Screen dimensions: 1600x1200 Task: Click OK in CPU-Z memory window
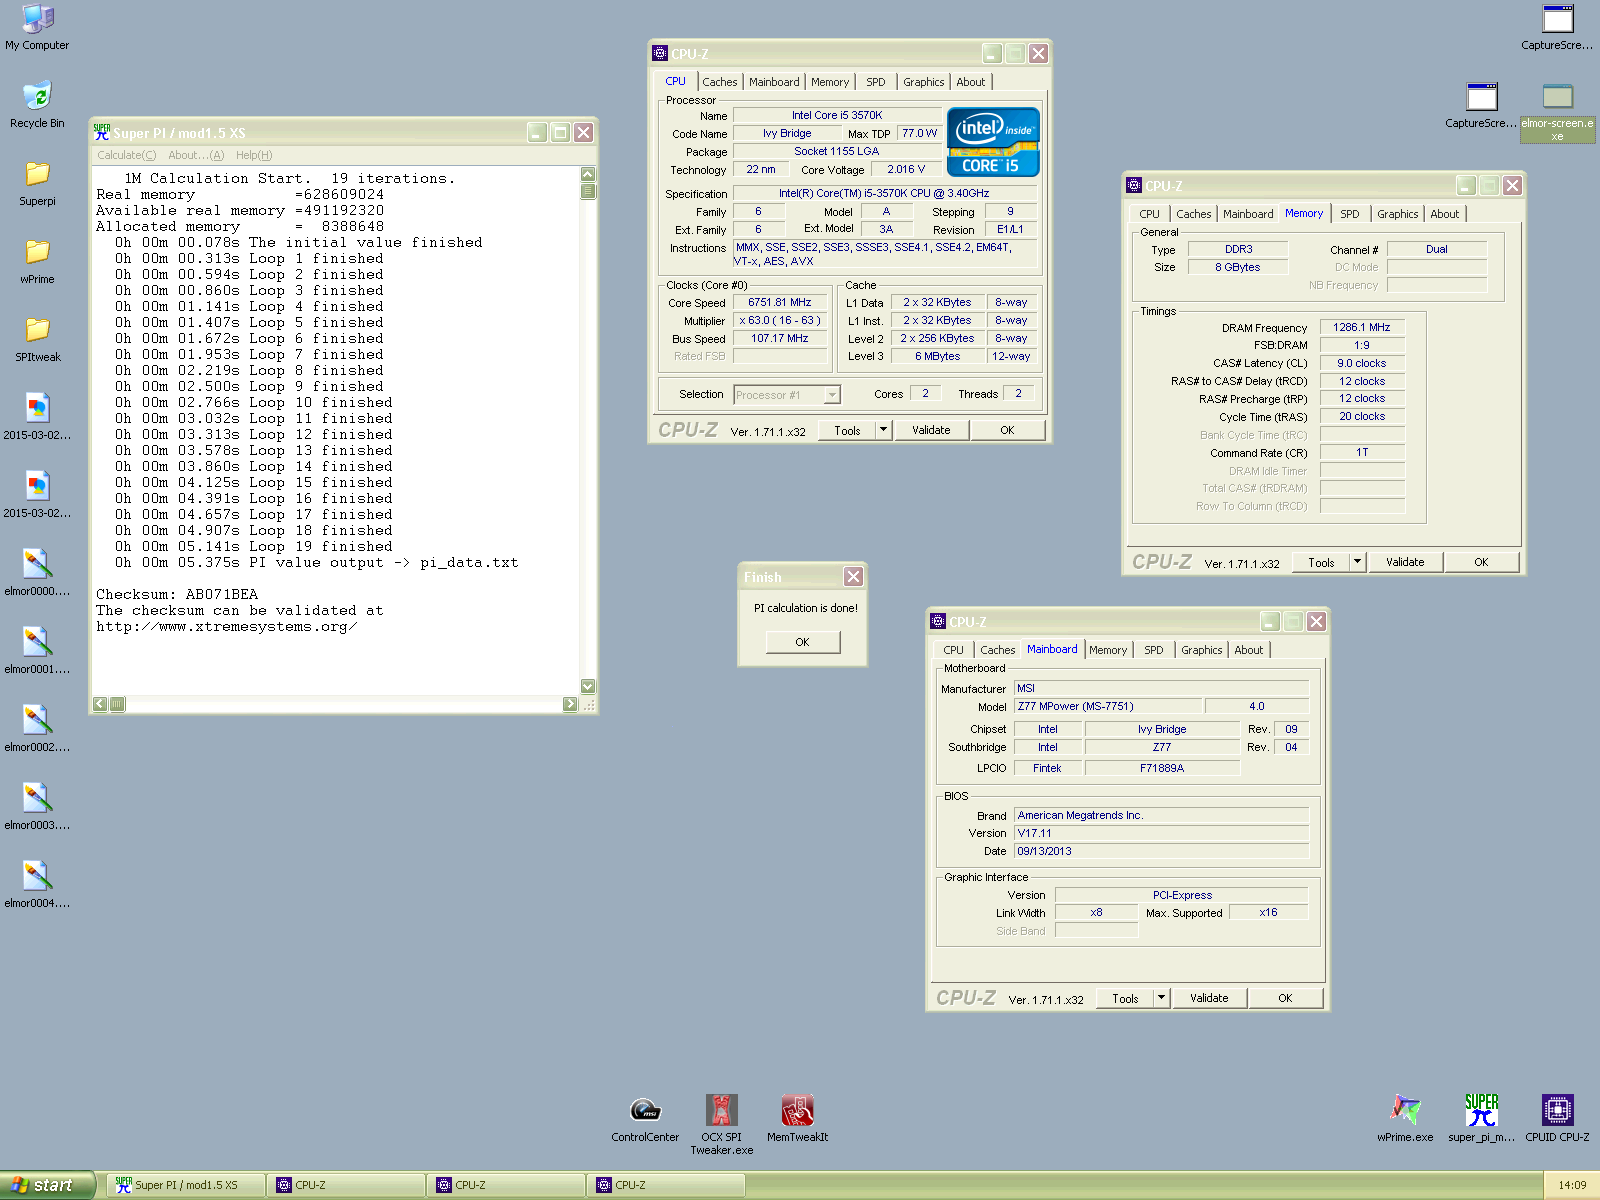coord(1481,562)
